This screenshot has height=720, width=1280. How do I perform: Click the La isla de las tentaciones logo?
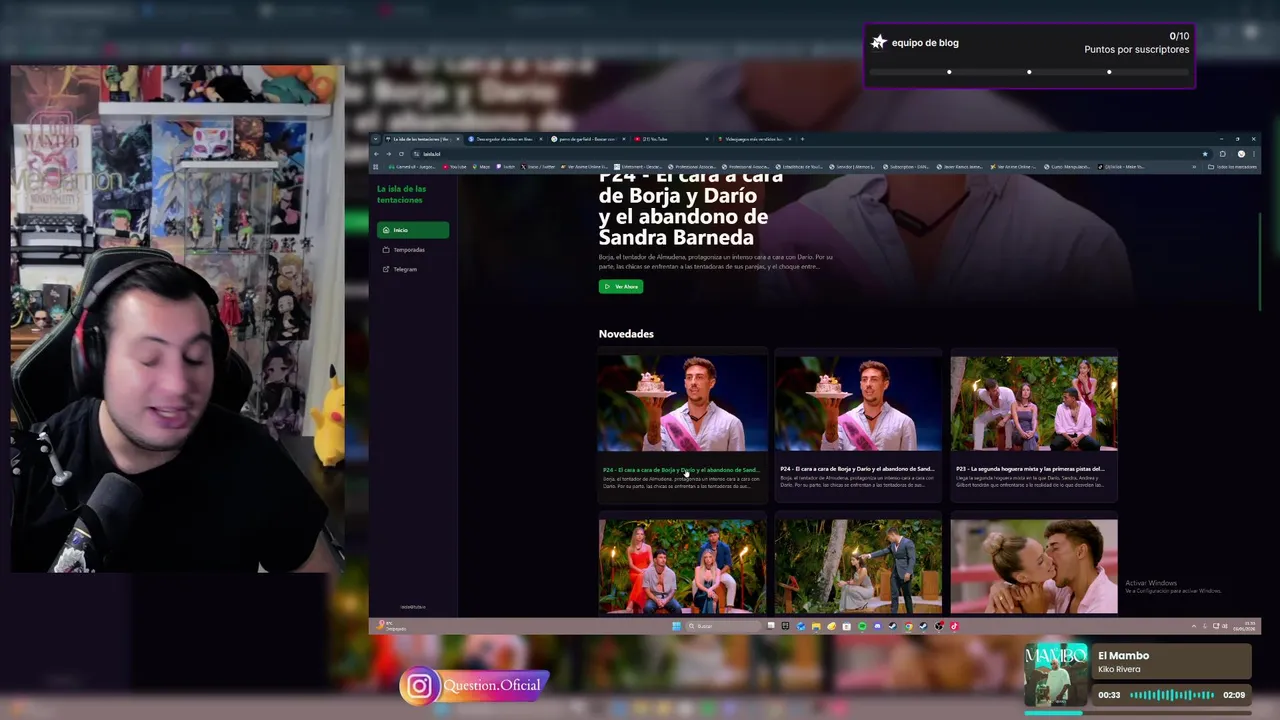(x=401, y=194)
